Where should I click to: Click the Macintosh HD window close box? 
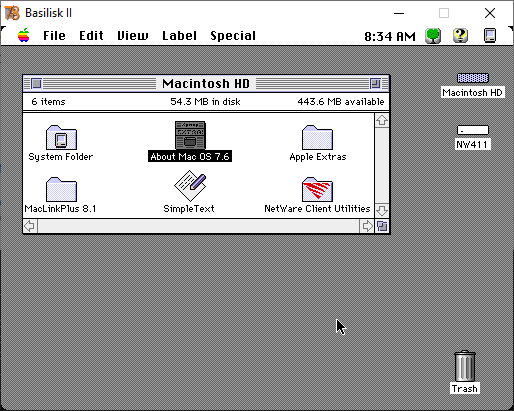37,83
